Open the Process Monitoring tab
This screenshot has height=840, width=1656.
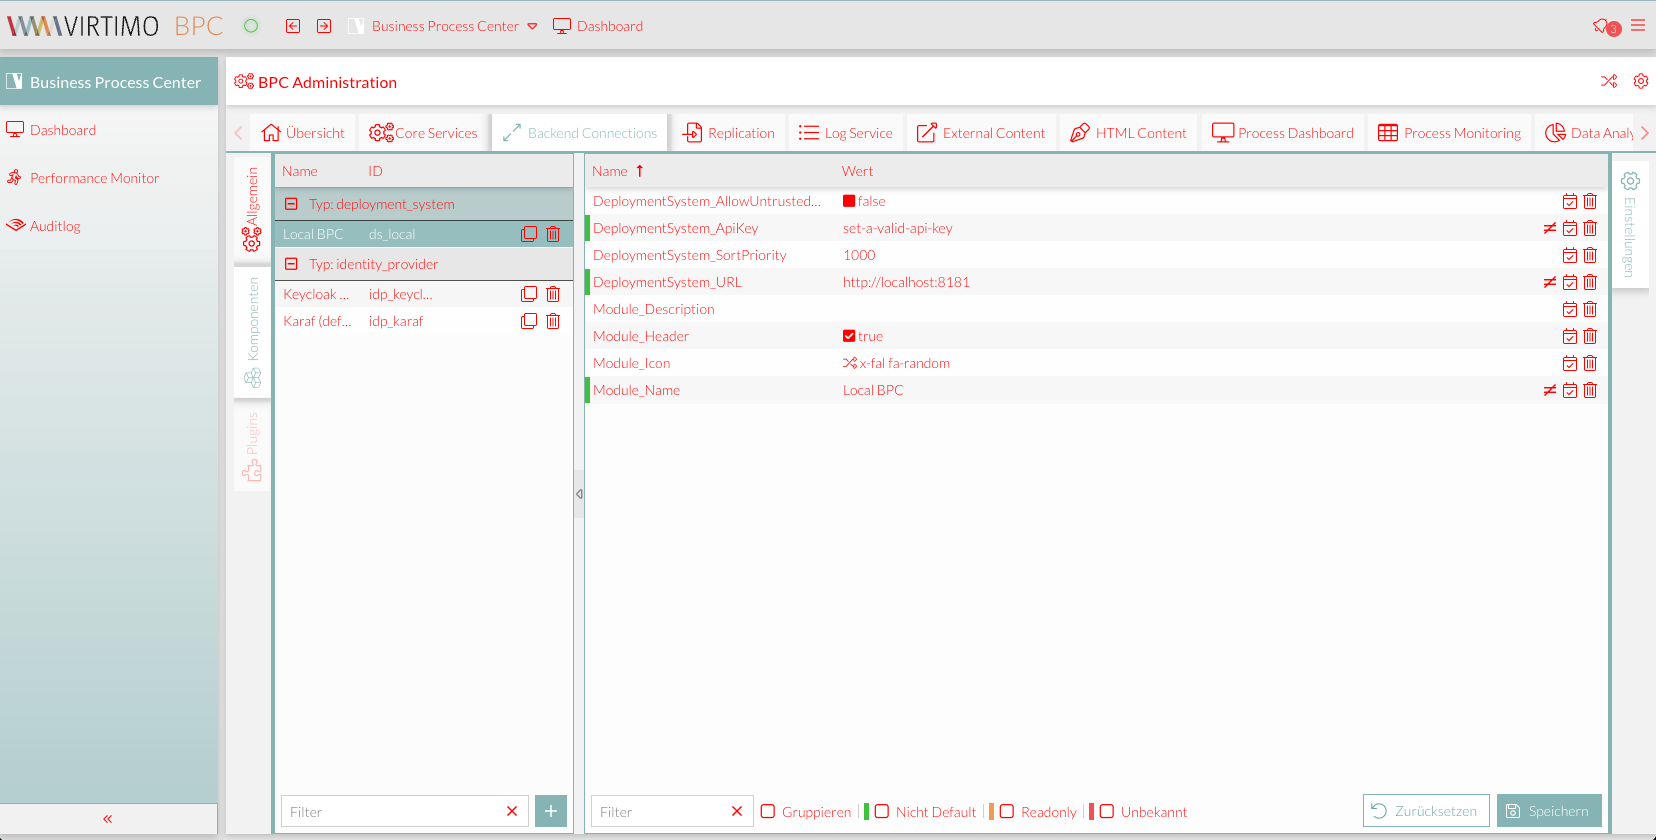coord(1449,133)
